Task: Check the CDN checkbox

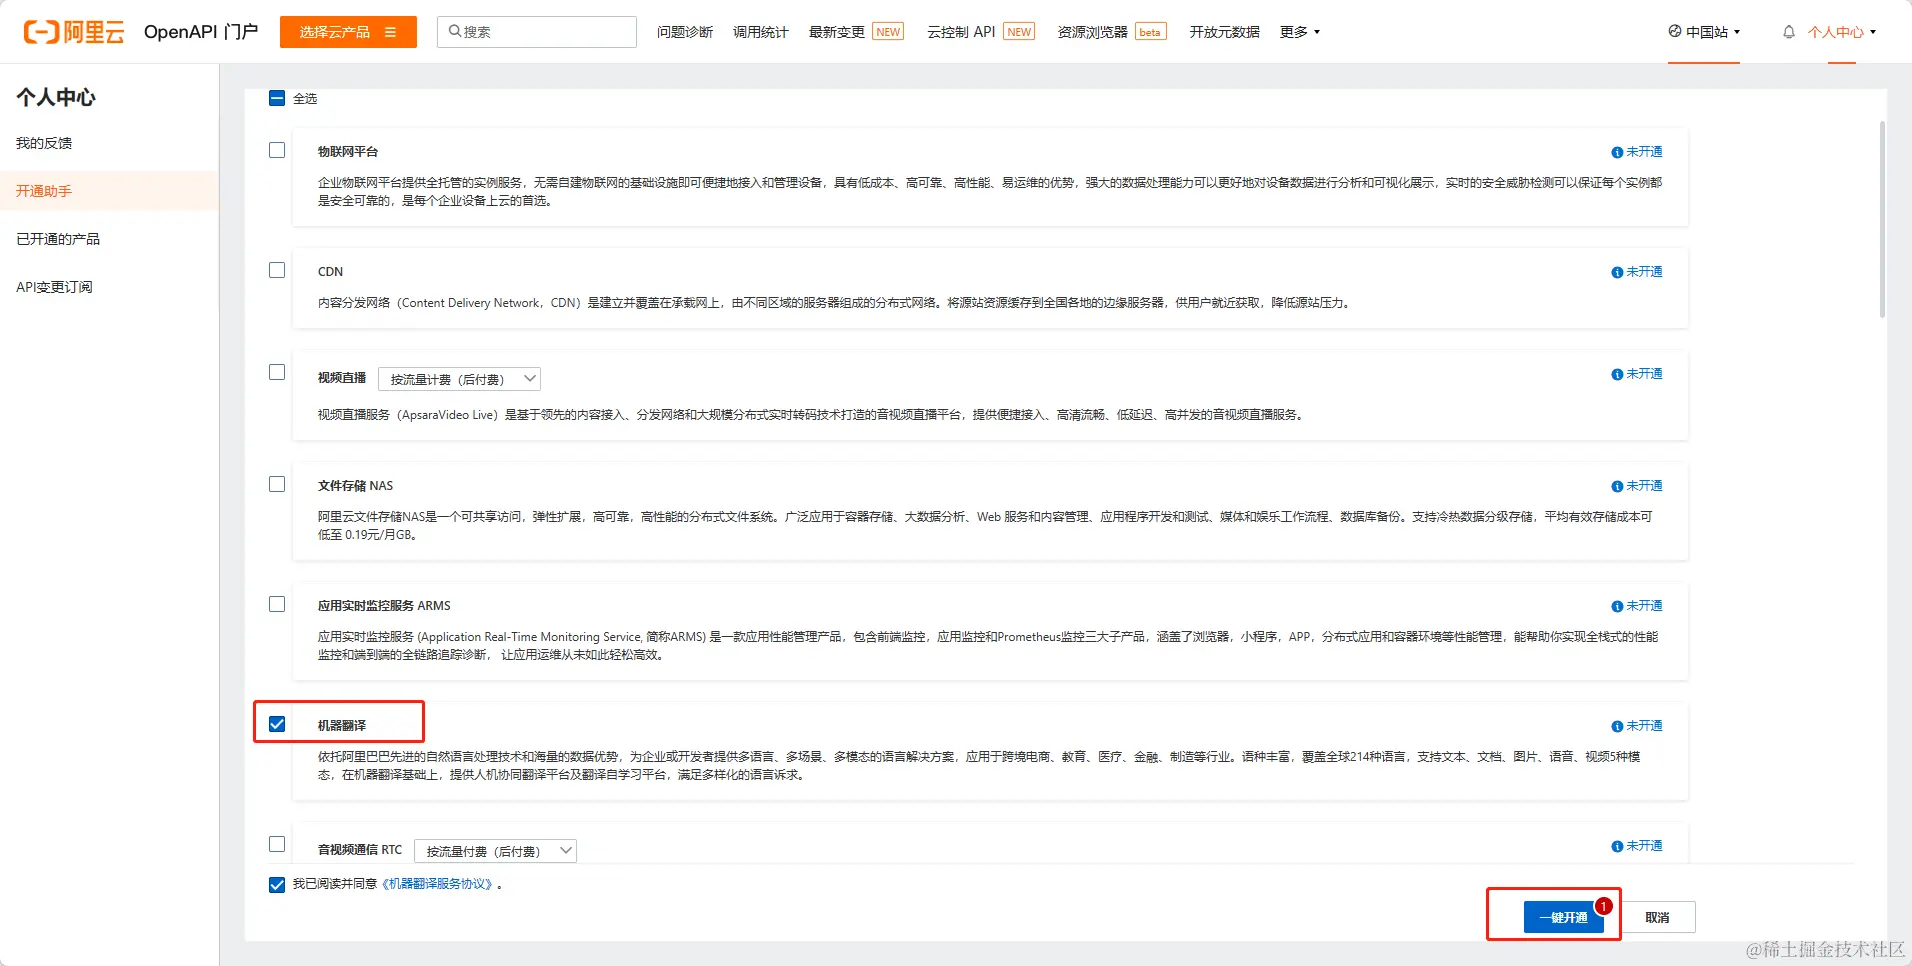Action: tap(277, 270)
